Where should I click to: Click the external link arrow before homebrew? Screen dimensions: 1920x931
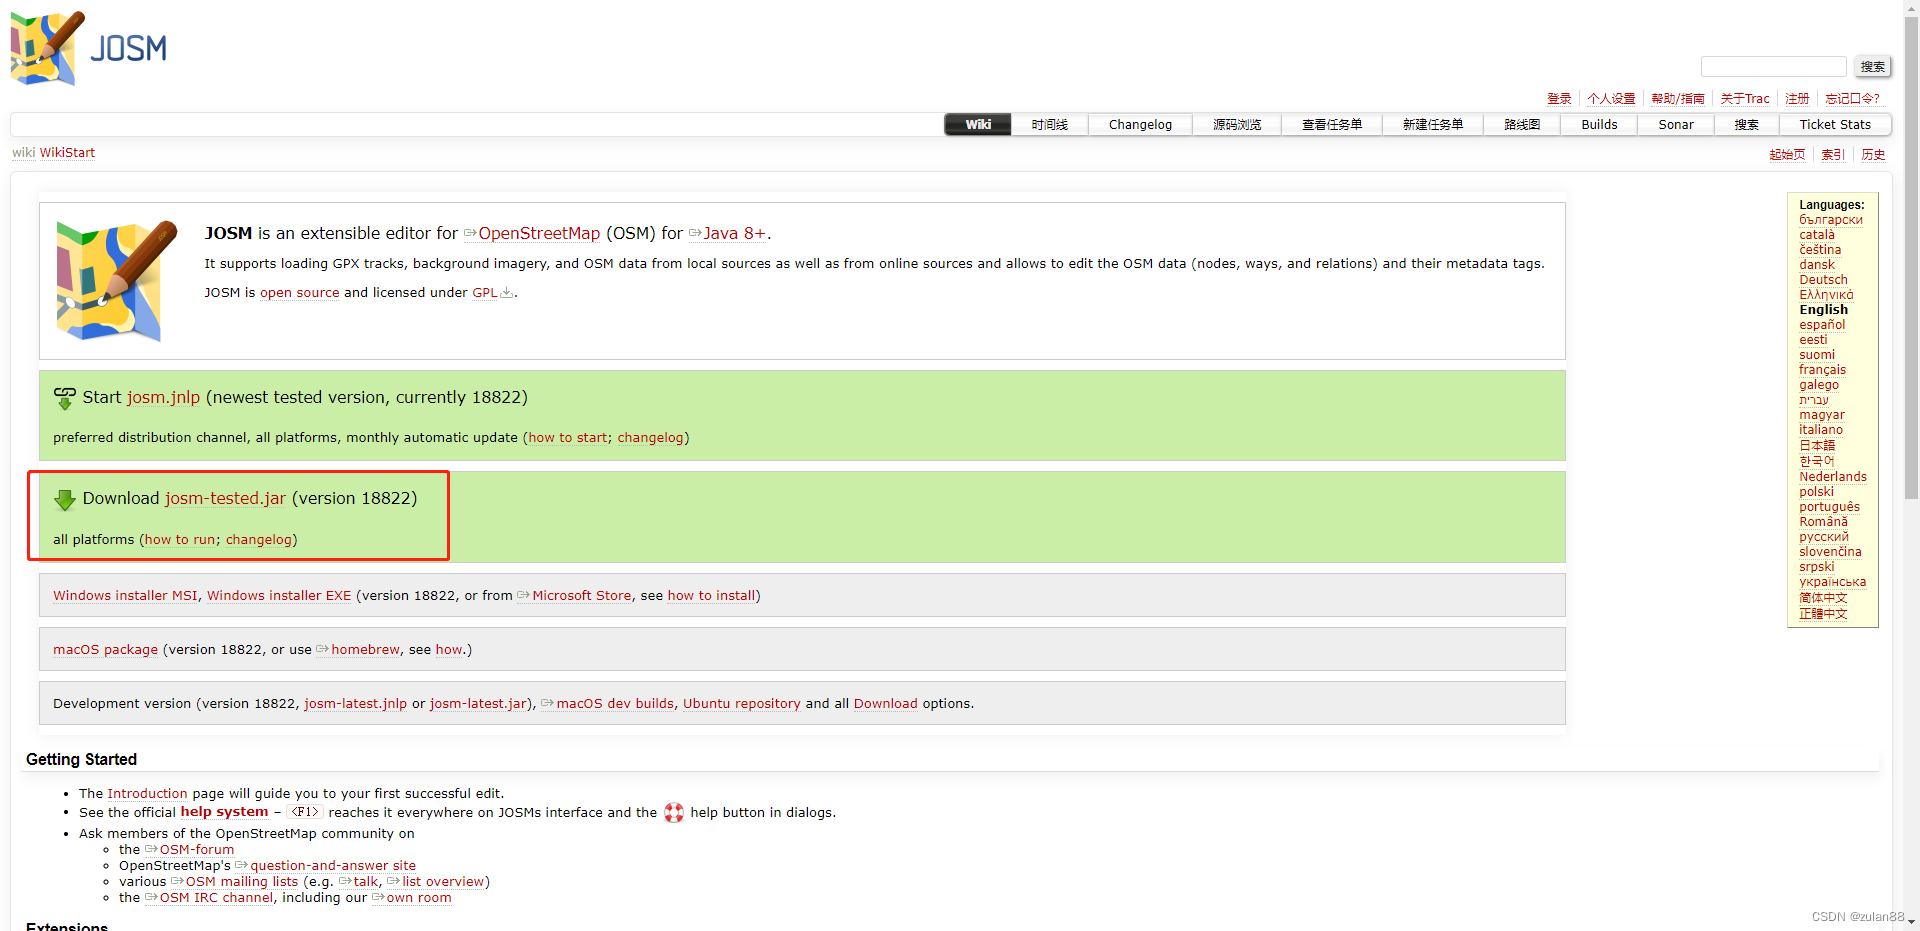(322, 649)
